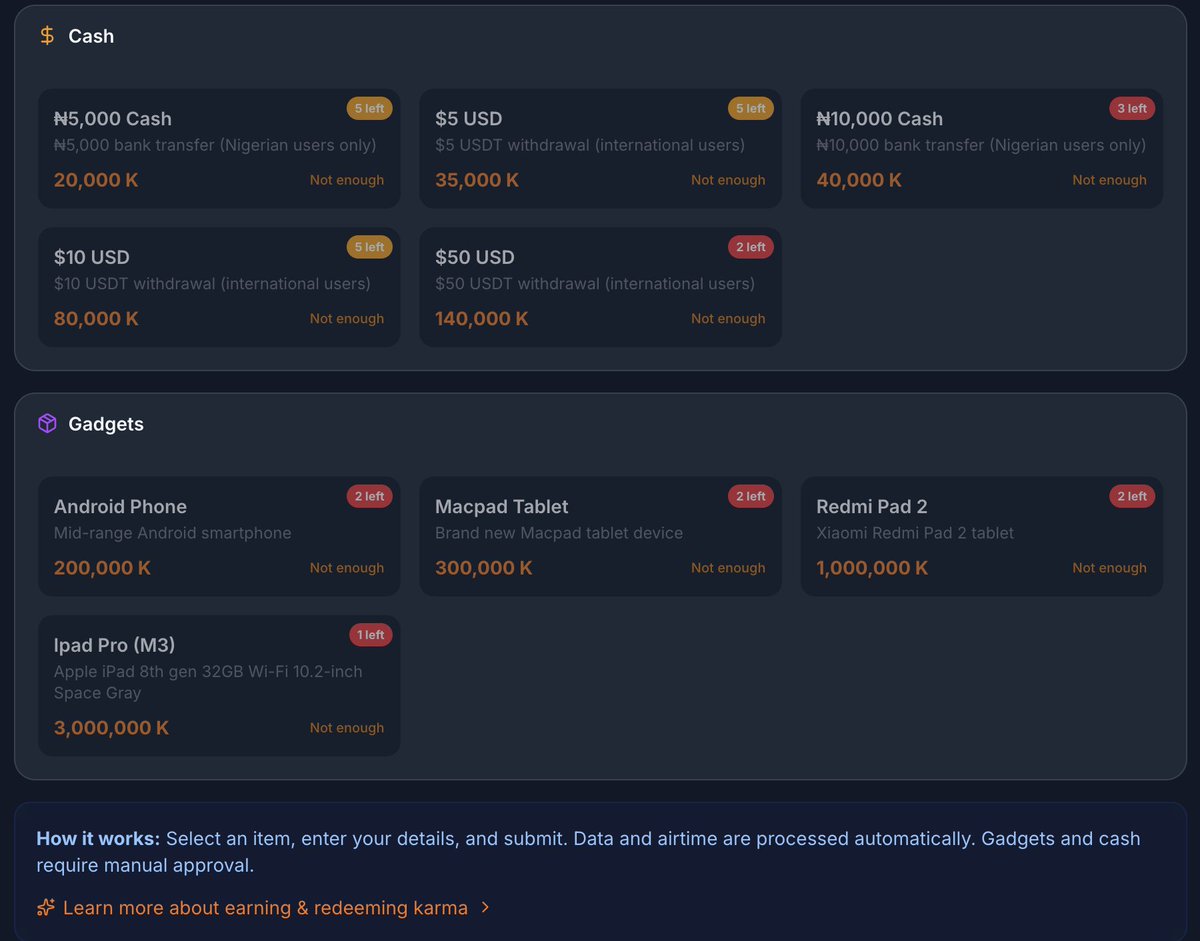1200x941 pixels.
Task: Click Not enough on the Android Phone card
Action: tap(347, 568)
